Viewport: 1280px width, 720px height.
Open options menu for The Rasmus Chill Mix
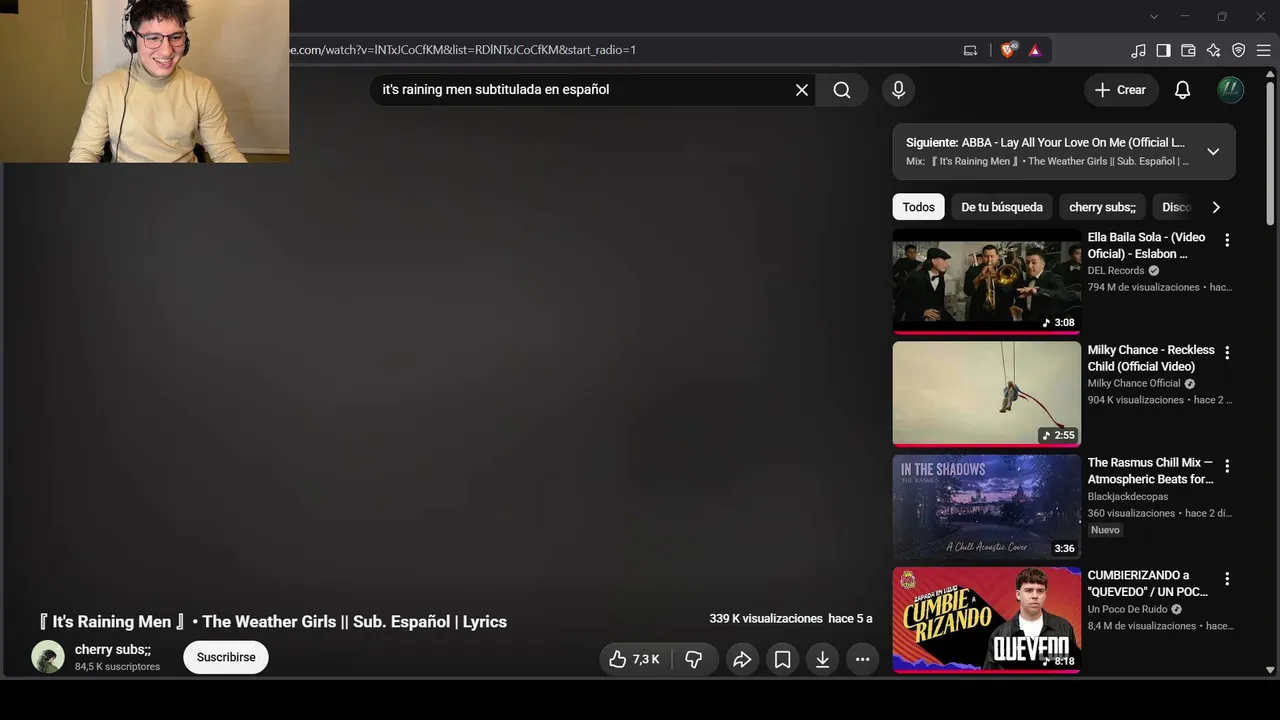(1227, 466)
